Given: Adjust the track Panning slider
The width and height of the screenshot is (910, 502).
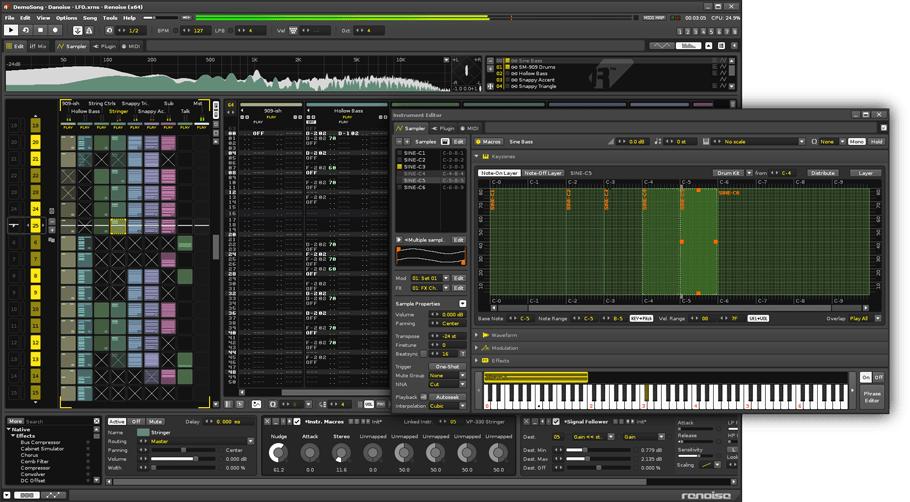Looking at the screenshot, I should 183,450.
